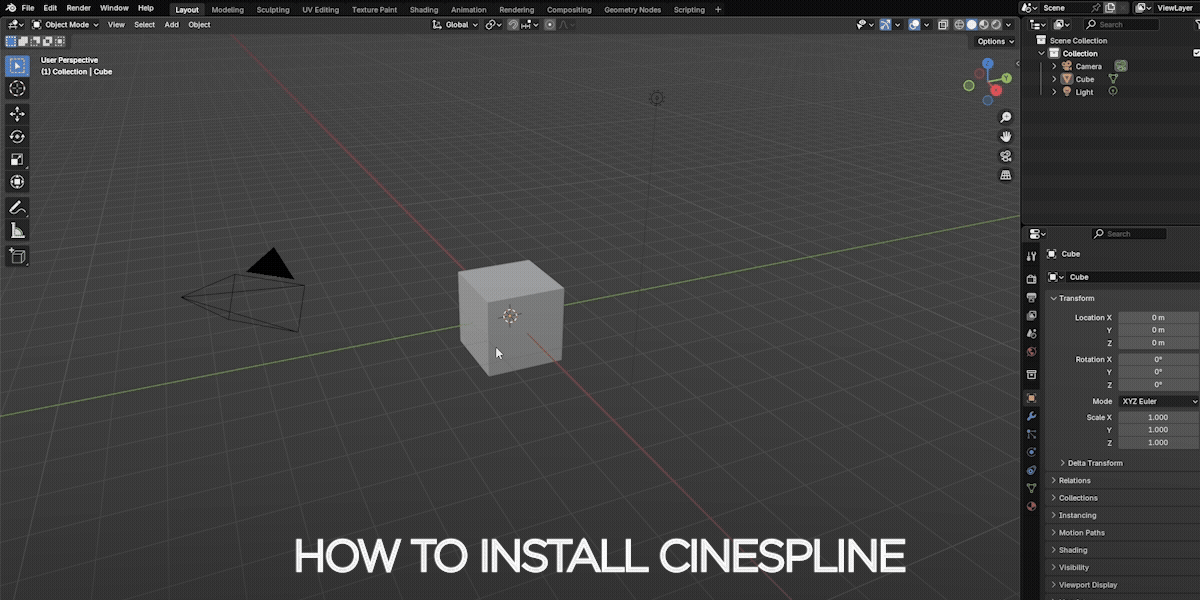Screen dimensions: 1200x600
Task: Open the Scene properties tab icon
Action: click(1031, 334)
